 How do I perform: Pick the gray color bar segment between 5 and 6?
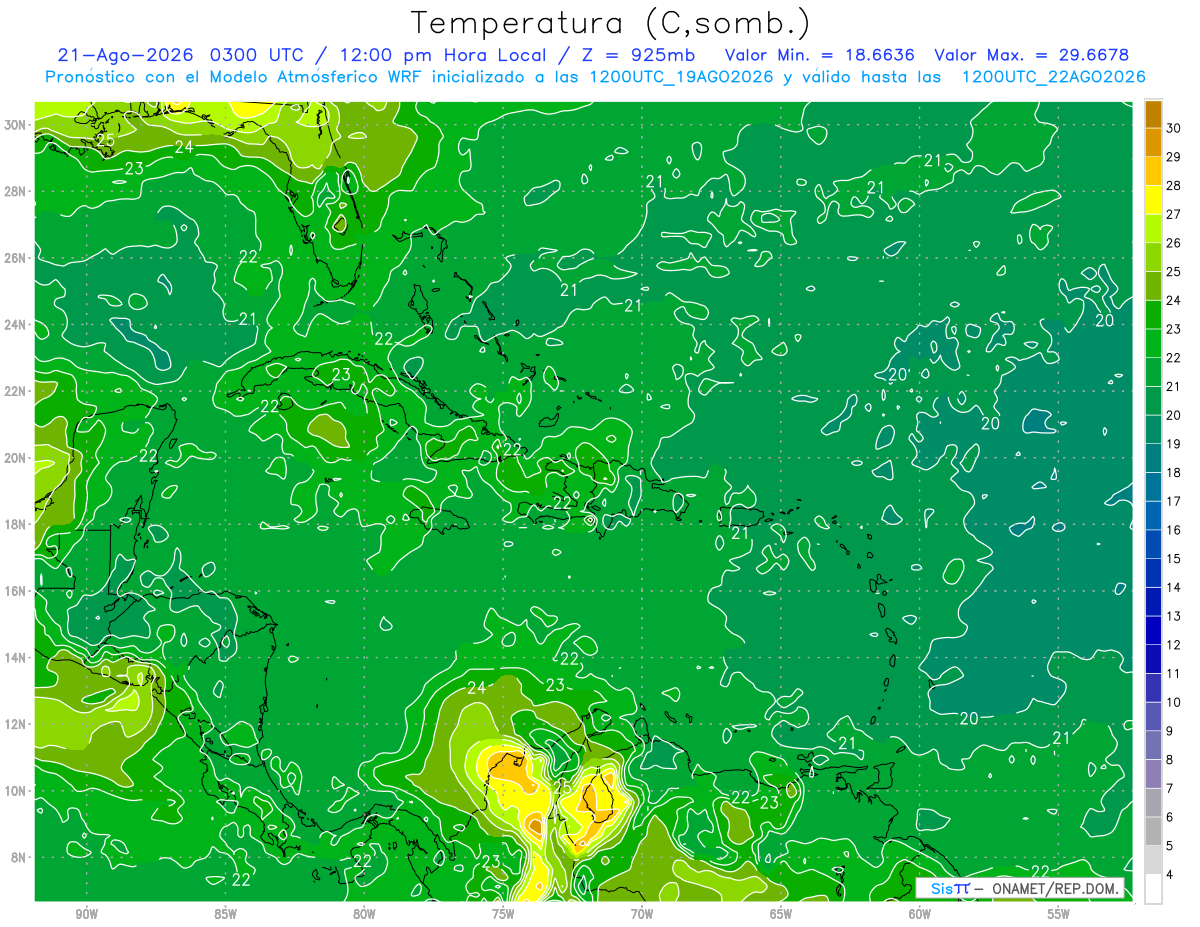(x=1153, y=831)
